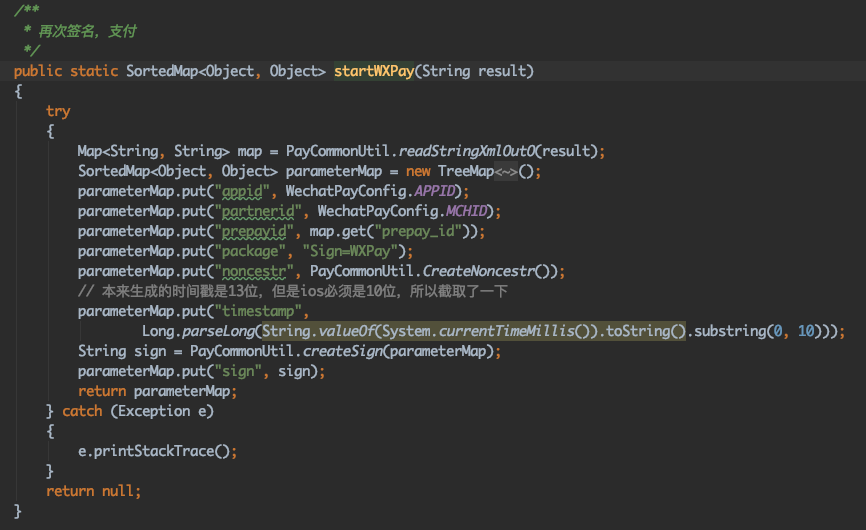Click the "noncestr" string key
Image resolution: width=866 pixels, height=530 pixels.
coord(254,271)
